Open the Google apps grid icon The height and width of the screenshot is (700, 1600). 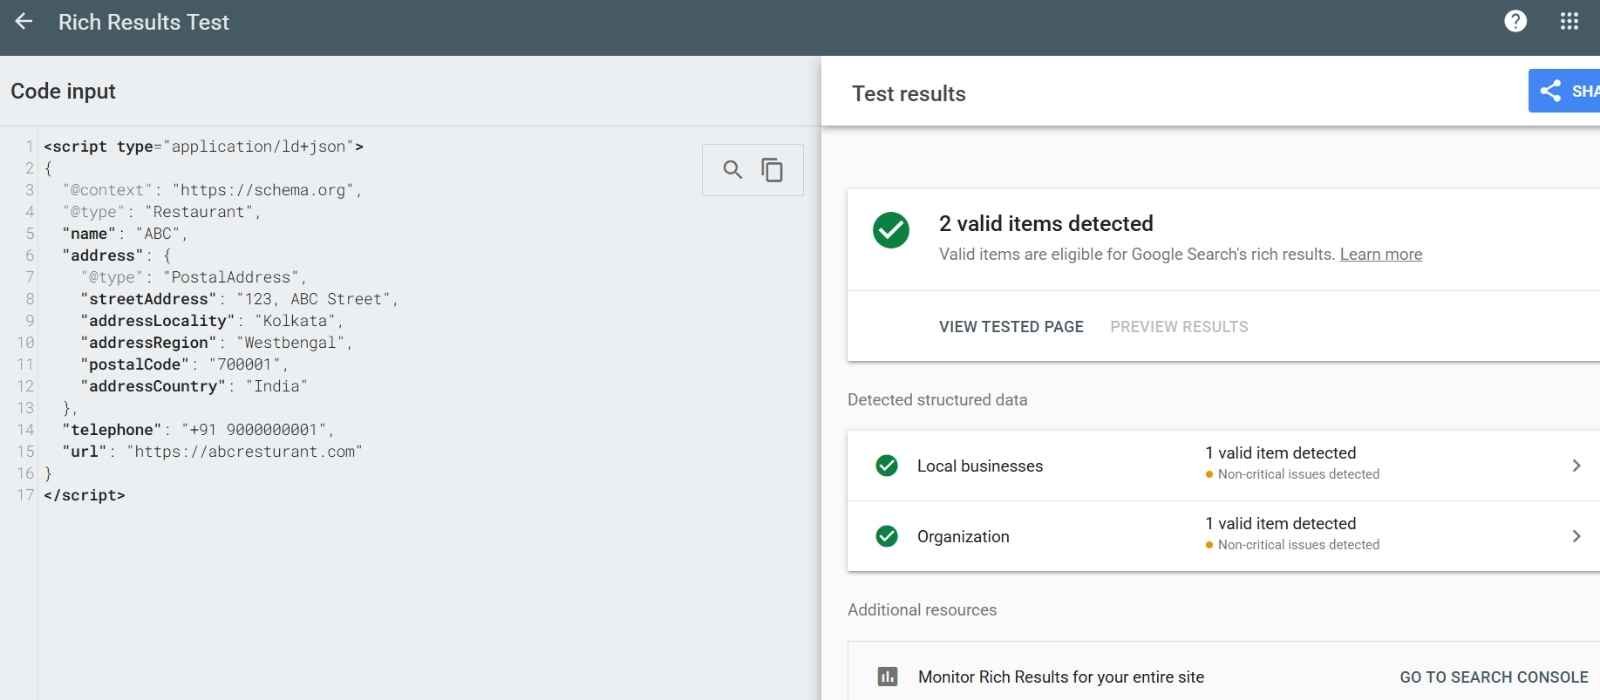pos(1569,21)
